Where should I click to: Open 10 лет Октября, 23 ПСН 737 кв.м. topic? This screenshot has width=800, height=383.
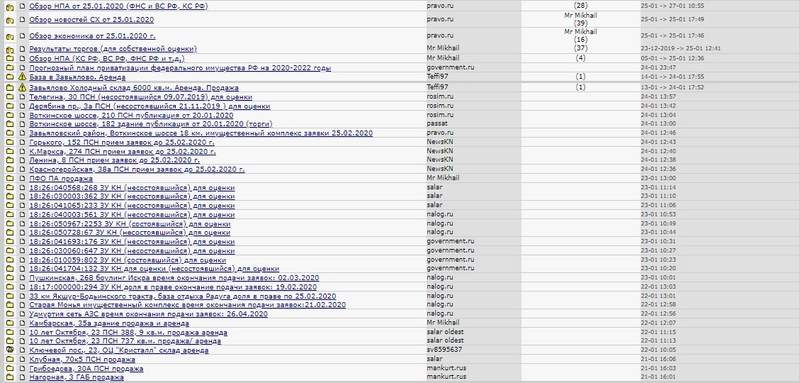click(x=125, y=341)
